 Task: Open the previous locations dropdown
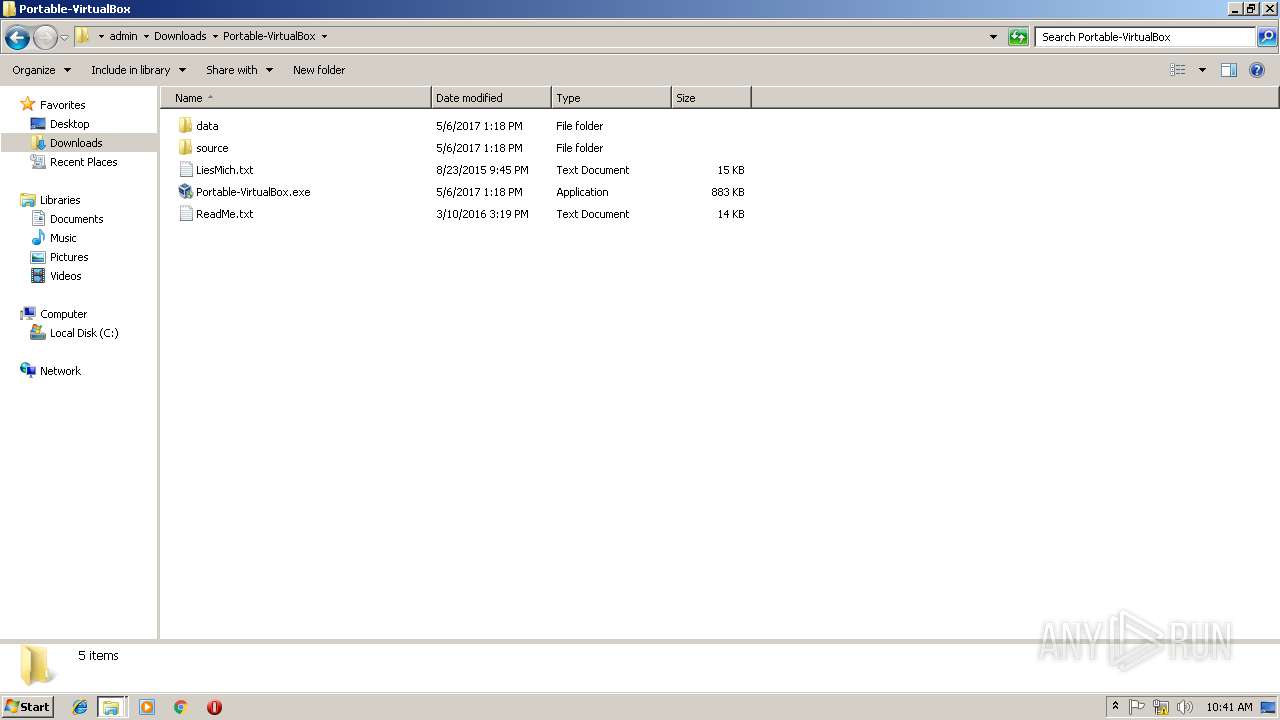tap(993, 37)
